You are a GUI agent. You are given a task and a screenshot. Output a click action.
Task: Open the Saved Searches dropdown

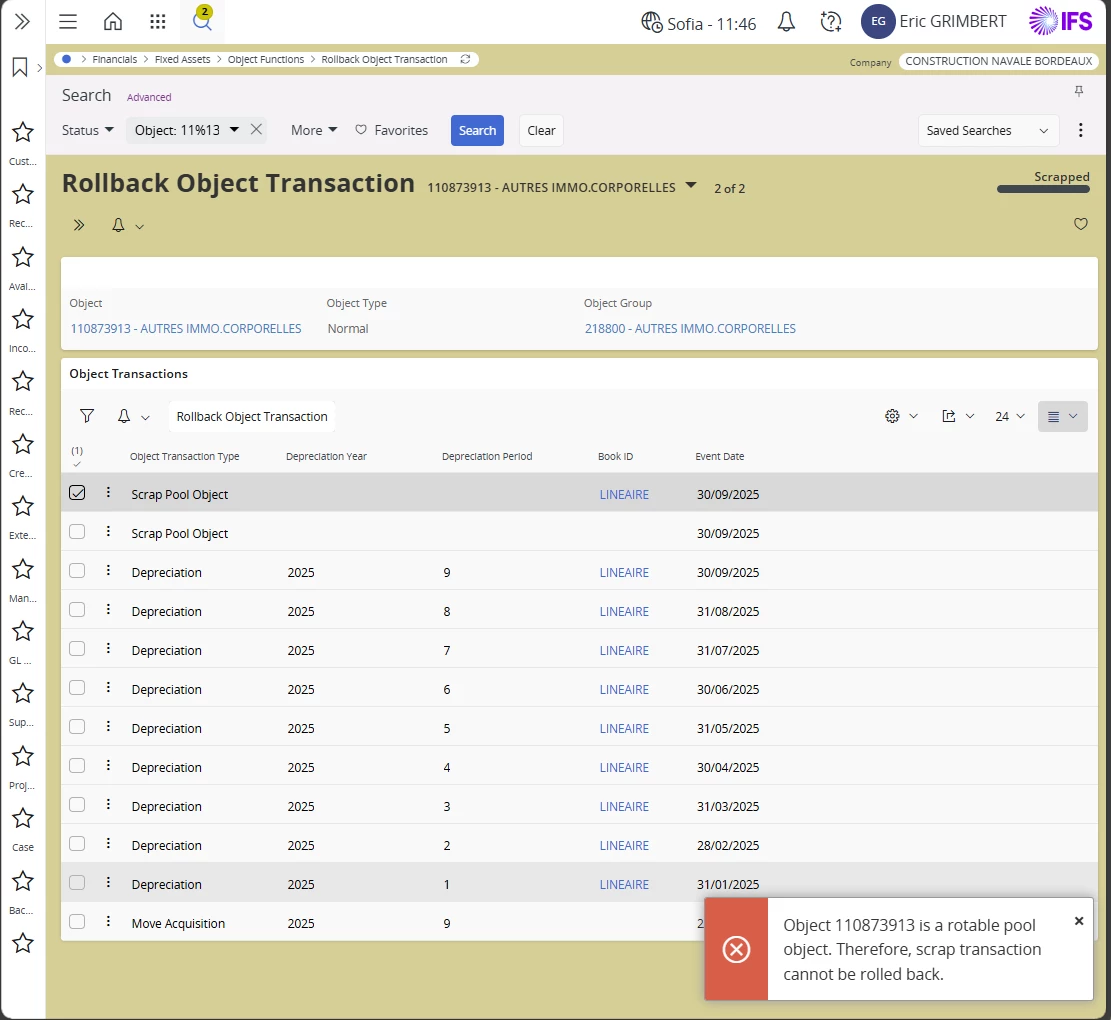click(988, 130)
